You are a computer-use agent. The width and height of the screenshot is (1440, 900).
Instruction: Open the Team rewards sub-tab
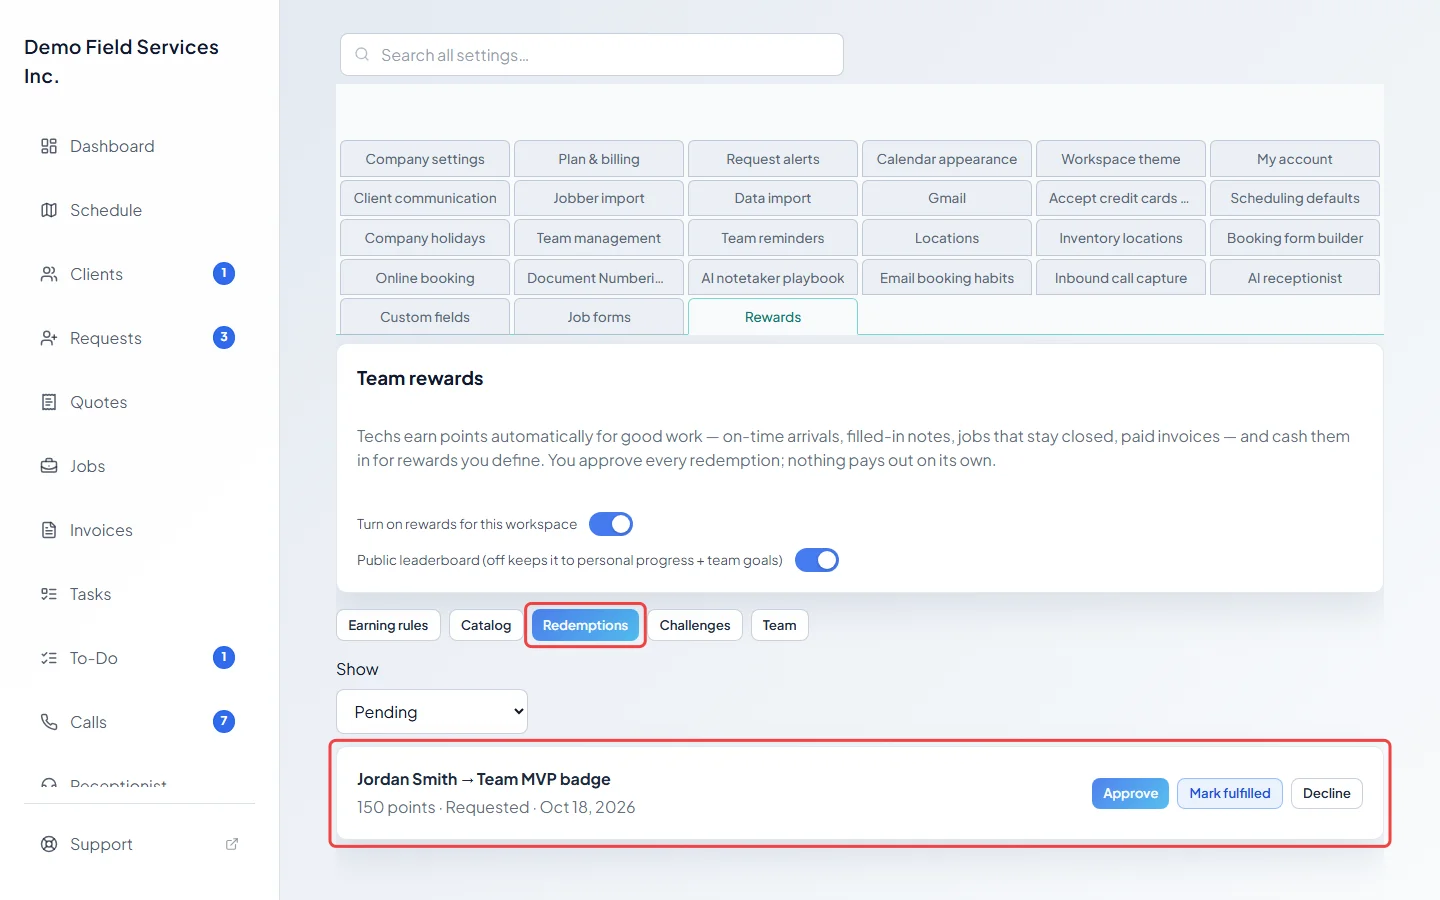780,625
